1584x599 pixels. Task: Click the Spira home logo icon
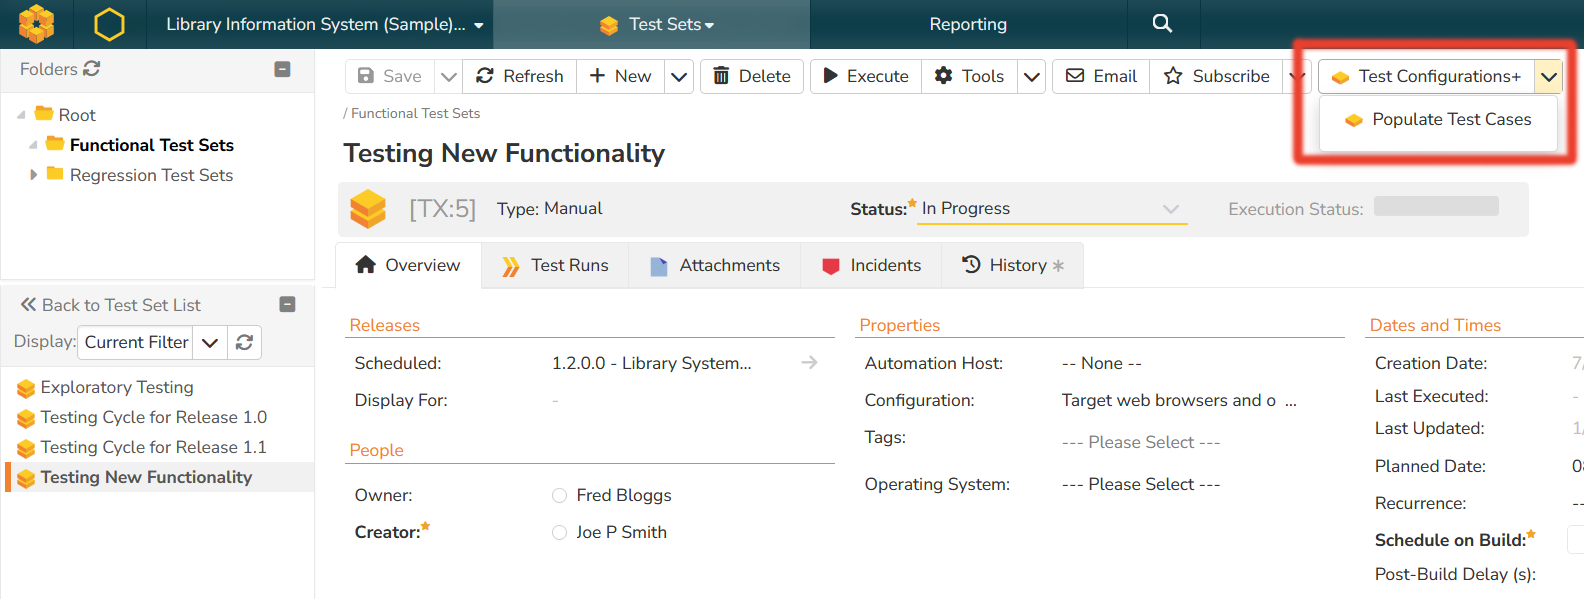(37, 24)
